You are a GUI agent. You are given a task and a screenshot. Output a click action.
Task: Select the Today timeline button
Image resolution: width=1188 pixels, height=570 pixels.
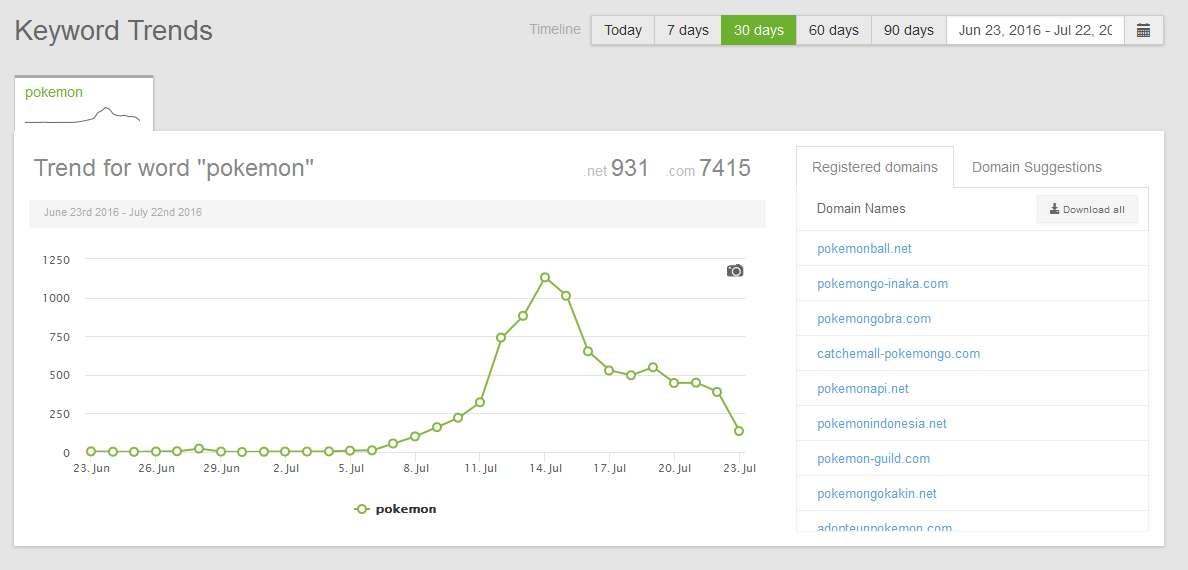pos(623,30)
